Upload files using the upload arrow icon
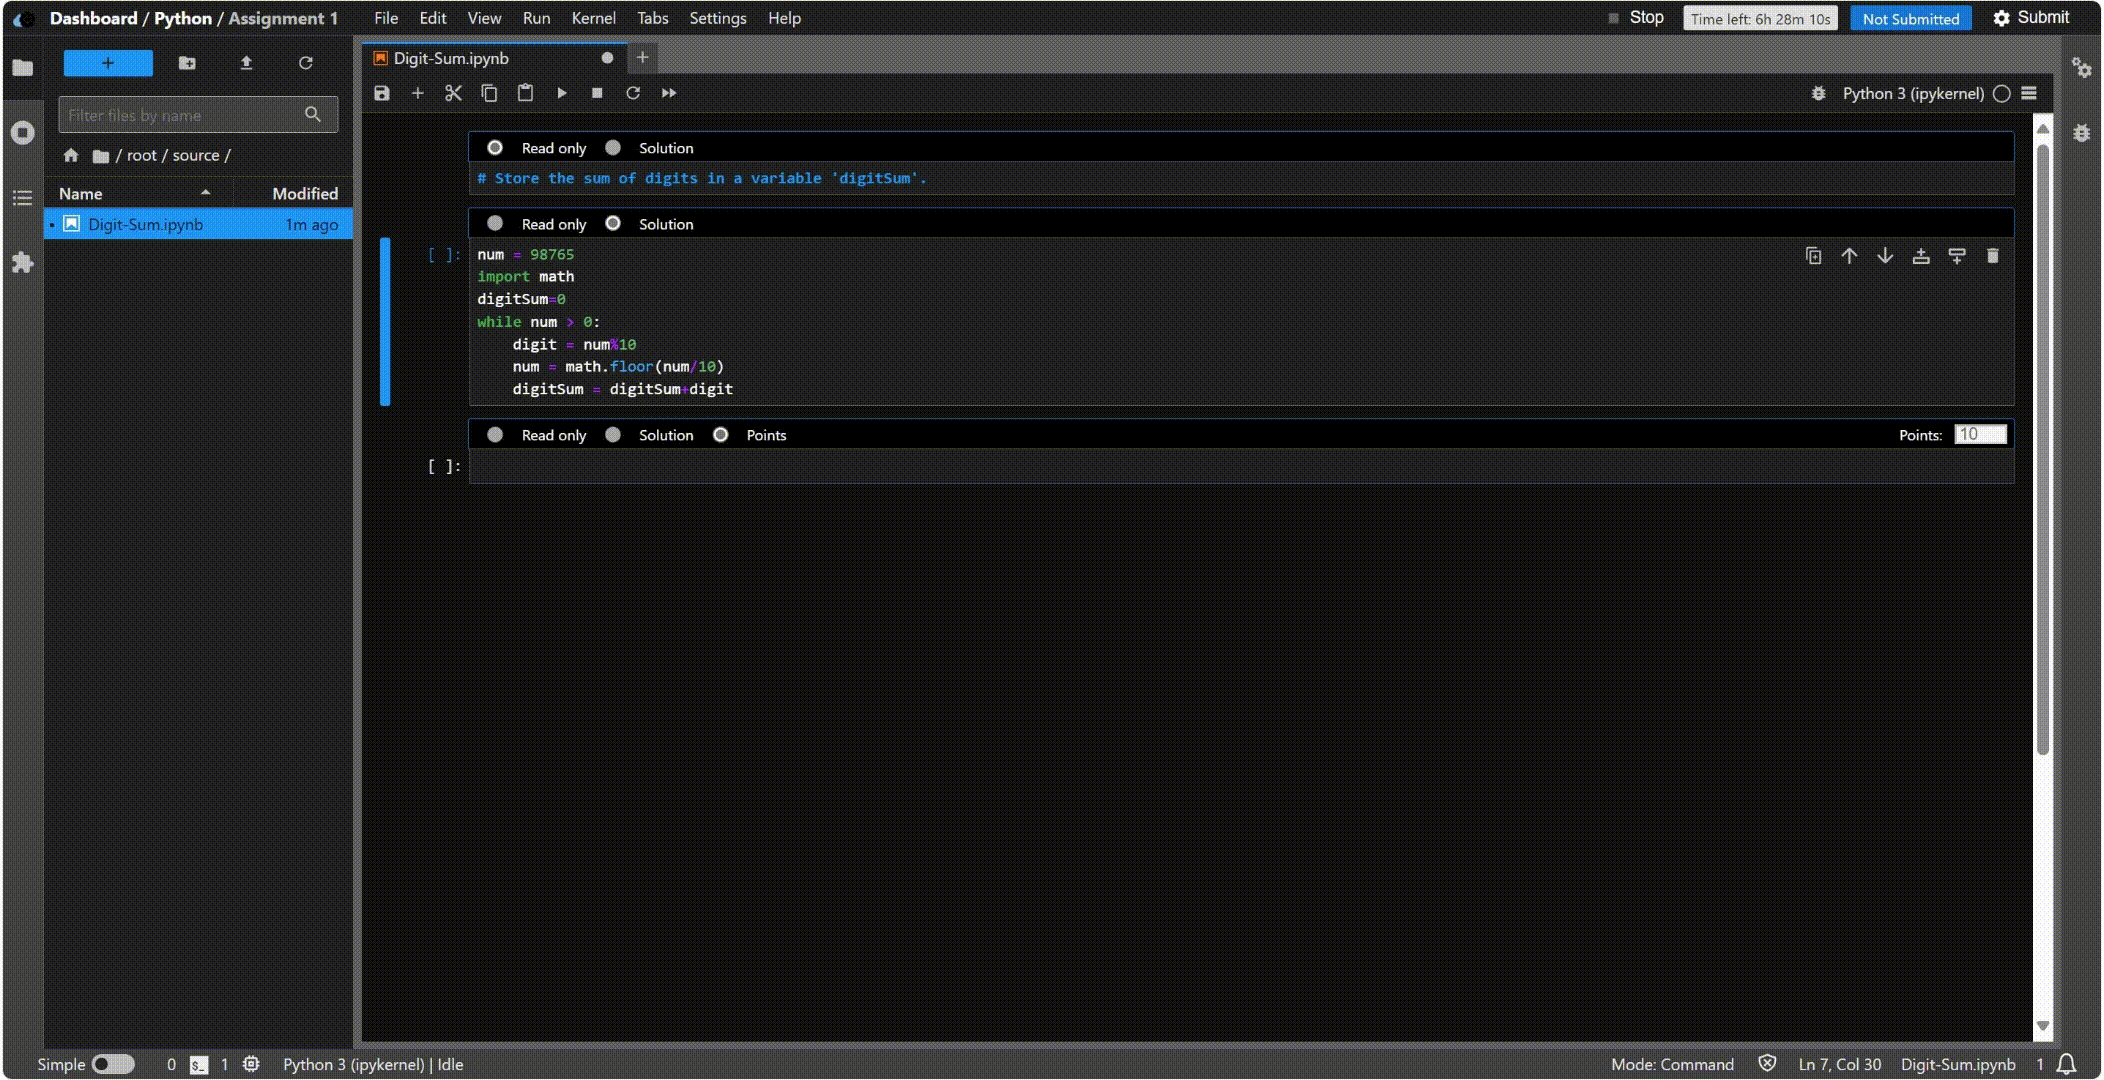The image size is (2104, 1080). pyautogui.click(x=246, y=63)
